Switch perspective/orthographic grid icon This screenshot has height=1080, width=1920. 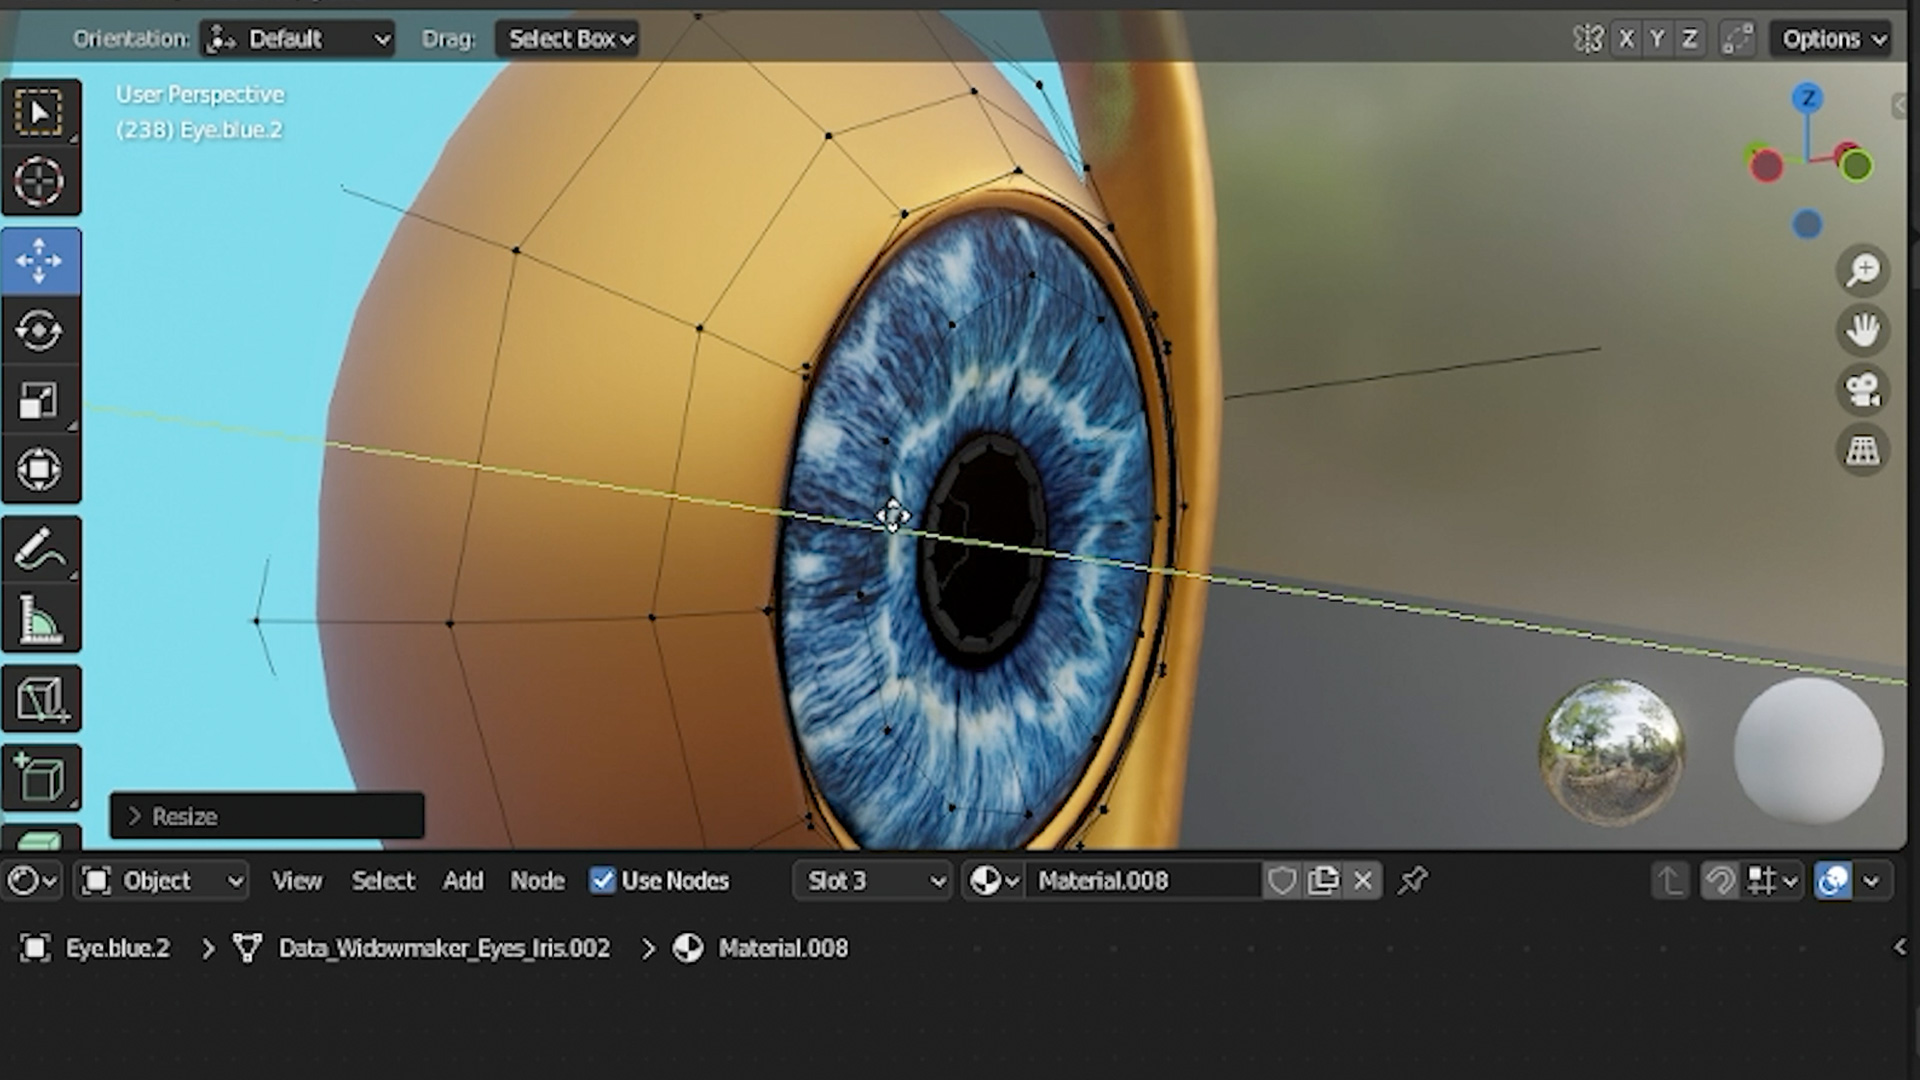click(x=1863, y=450)
